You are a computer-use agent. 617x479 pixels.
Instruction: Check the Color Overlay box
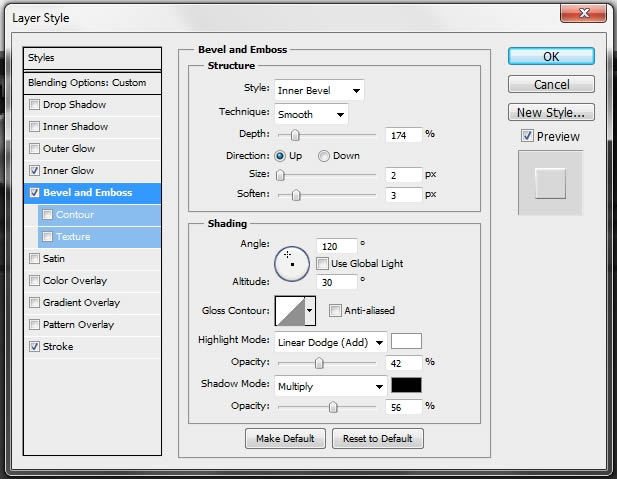point(35,281)
